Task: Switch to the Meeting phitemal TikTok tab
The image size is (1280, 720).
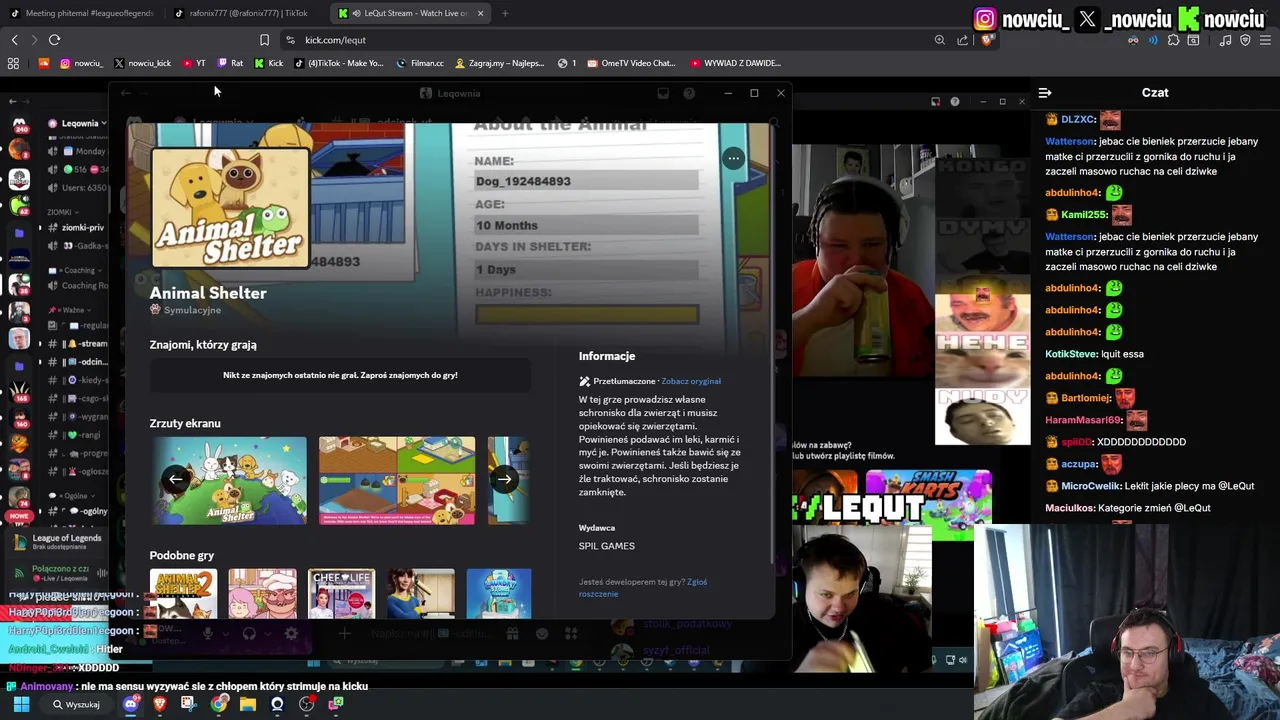Action: [82, 13]
